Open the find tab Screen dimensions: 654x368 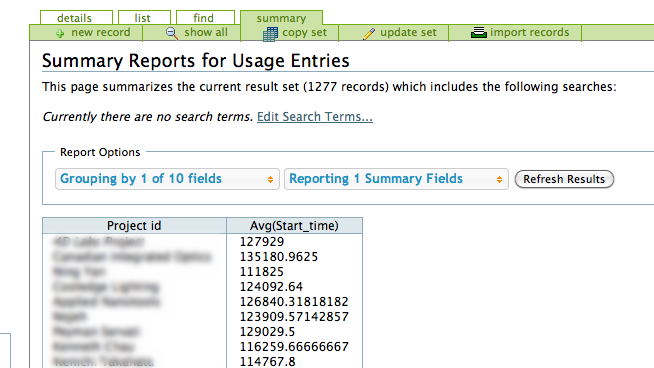pos(205,18)
